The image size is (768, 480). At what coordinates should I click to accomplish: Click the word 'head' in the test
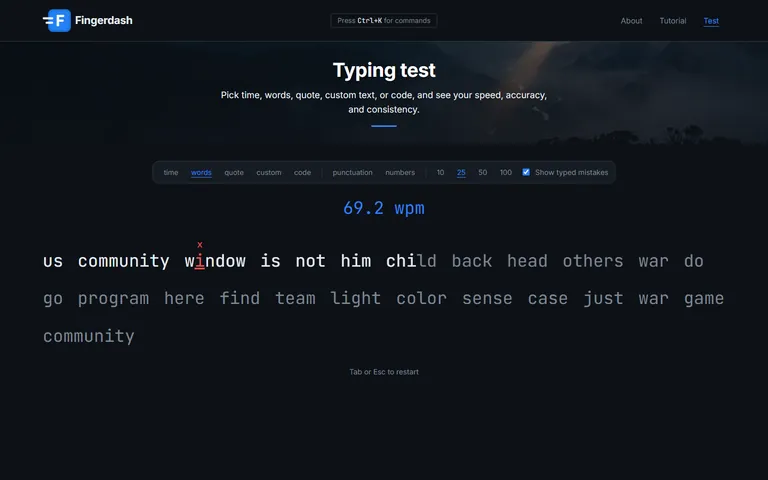(527, 261)
